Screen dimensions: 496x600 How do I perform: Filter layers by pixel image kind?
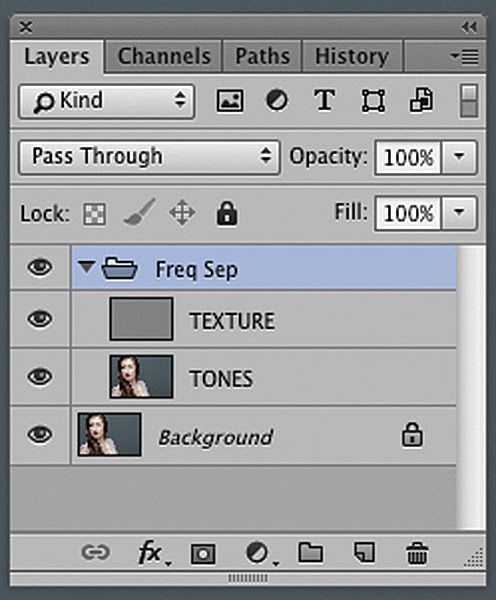click(x=230, y=101)
